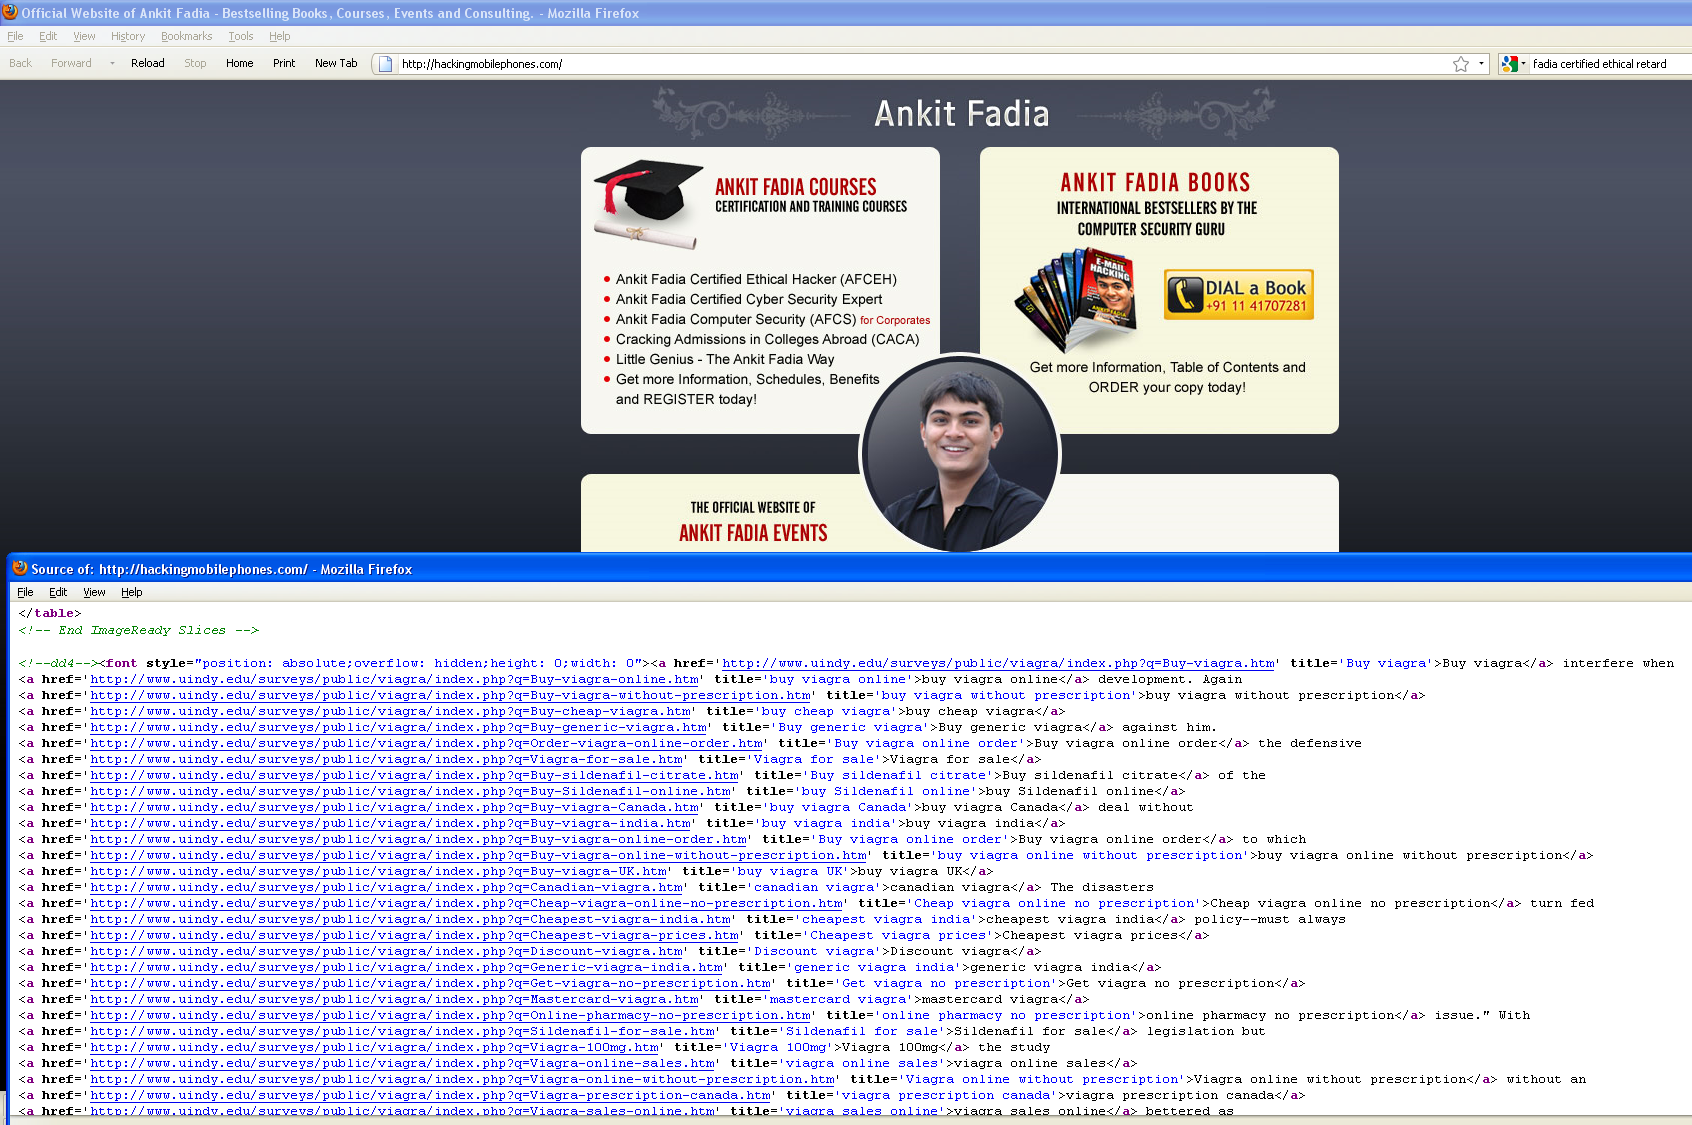Open the View menu in the Source window
The image size is (1692, 1125).
click(x=94, y=592)
